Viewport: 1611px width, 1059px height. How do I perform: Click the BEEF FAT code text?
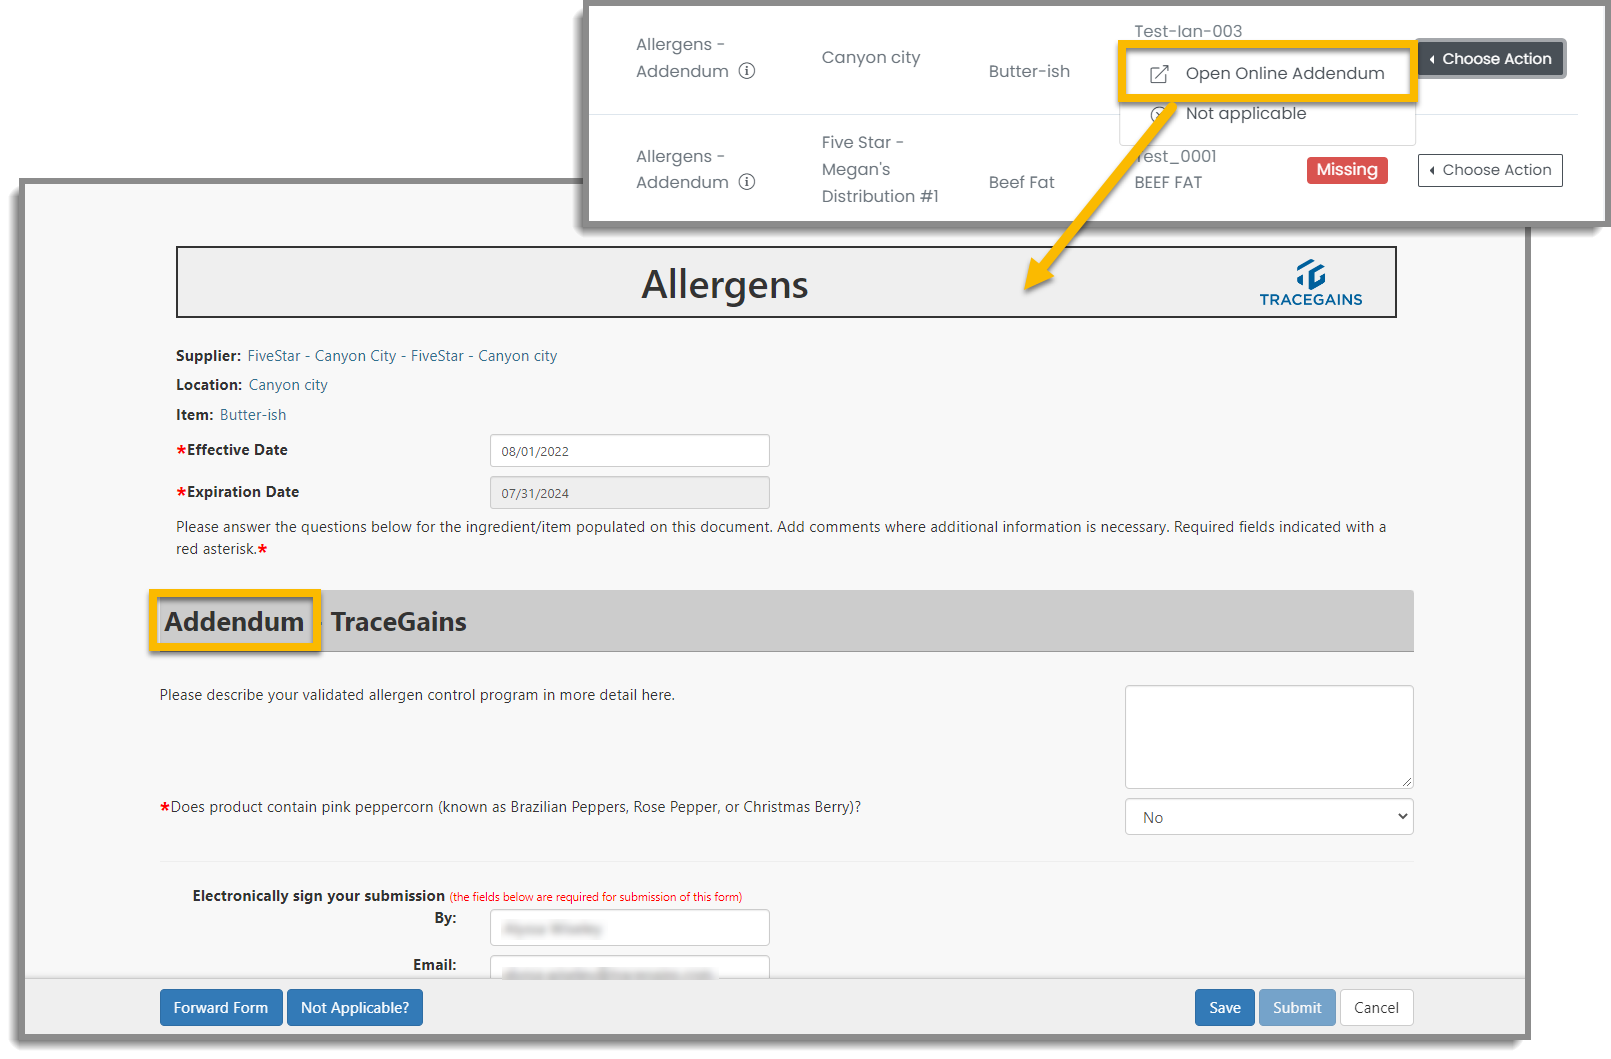click(x=1168, y=182)
